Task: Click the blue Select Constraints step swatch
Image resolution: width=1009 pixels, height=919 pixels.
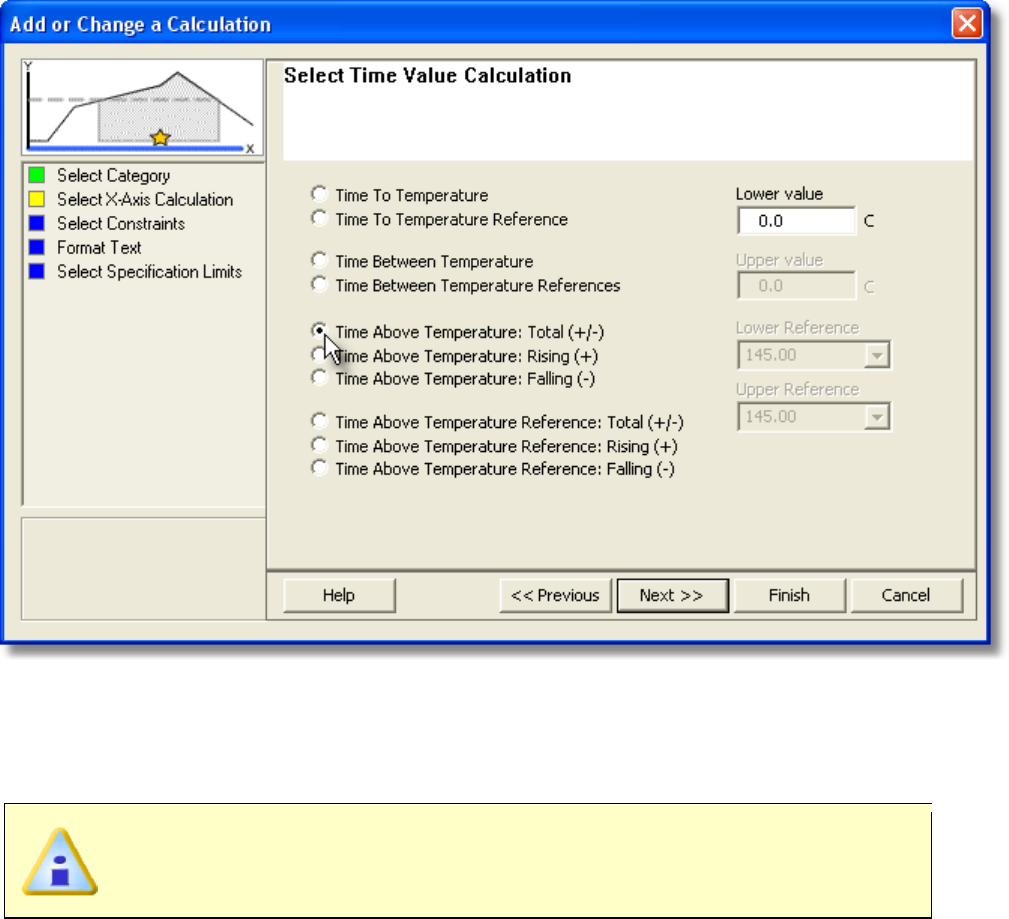Action: coord(37,223)
